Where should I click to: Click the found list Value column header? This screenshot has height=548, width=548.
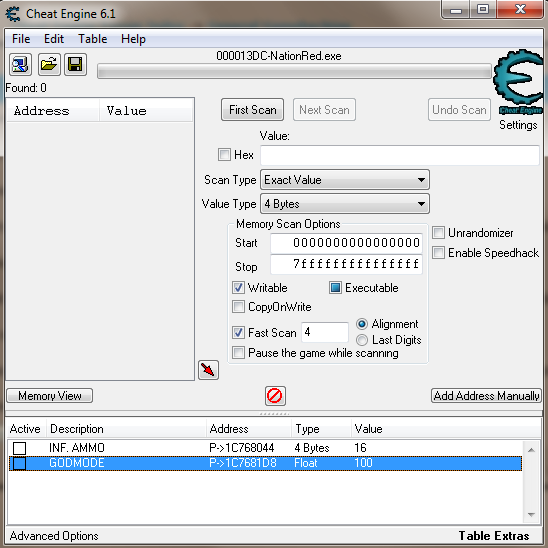click(146, 111)
